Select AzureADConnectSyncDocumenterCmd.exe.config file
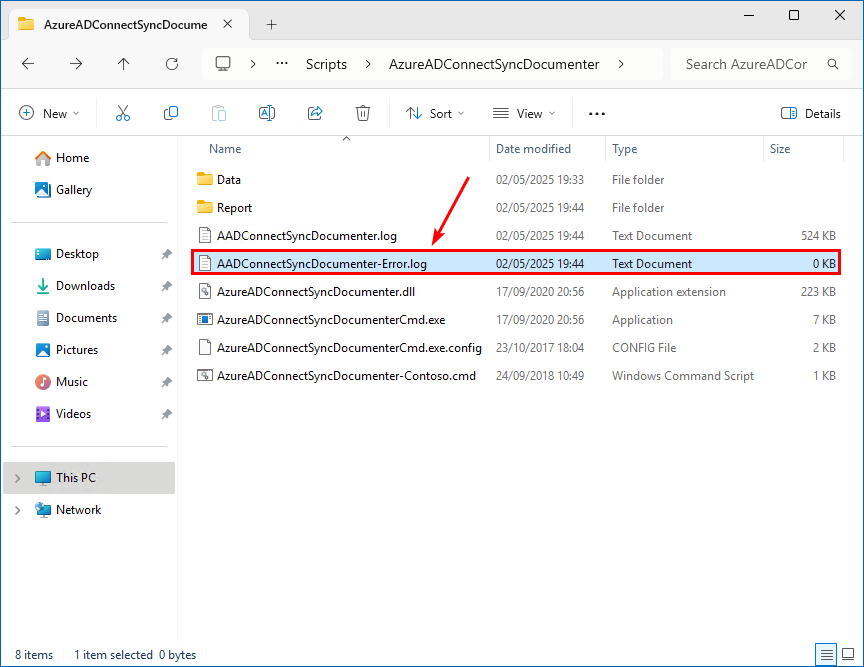 point(516,348)
